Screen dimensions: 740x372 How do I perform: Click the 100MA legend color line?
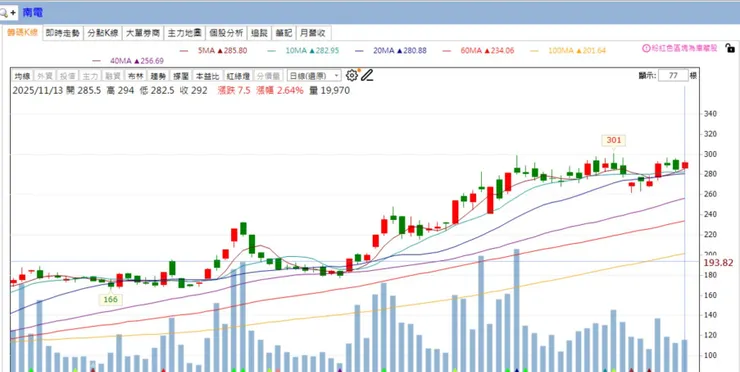coord(534,51)
